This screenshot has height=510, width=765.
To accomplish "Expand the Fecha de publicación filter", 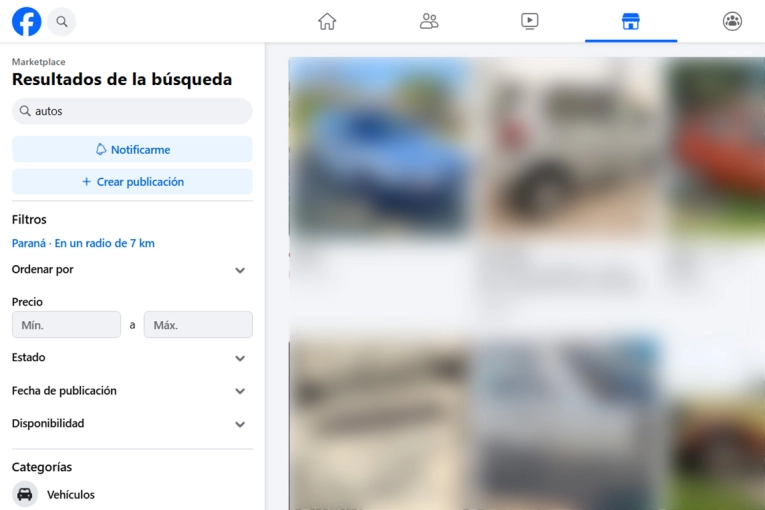I will (x=129, y=391).
